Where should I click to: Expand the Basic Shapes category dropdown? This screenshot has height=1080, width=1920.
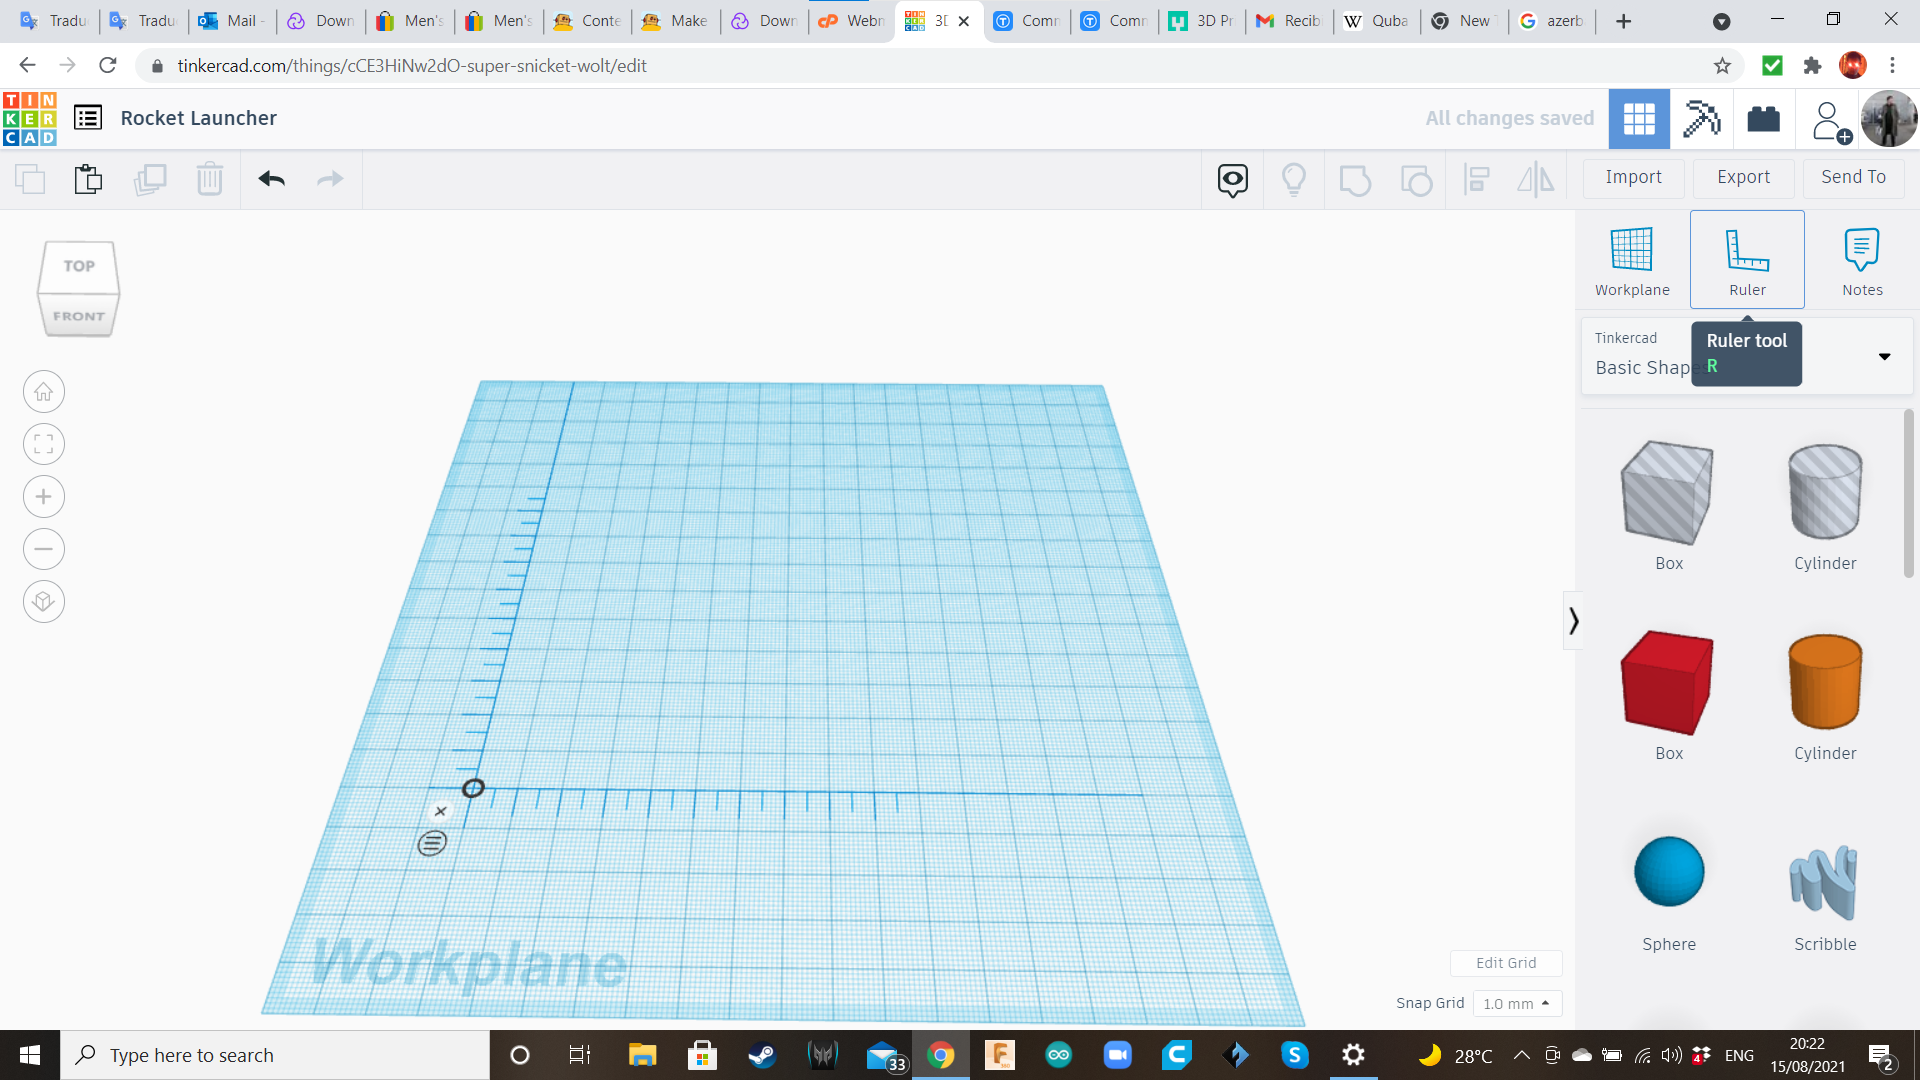pos(1884,357)
